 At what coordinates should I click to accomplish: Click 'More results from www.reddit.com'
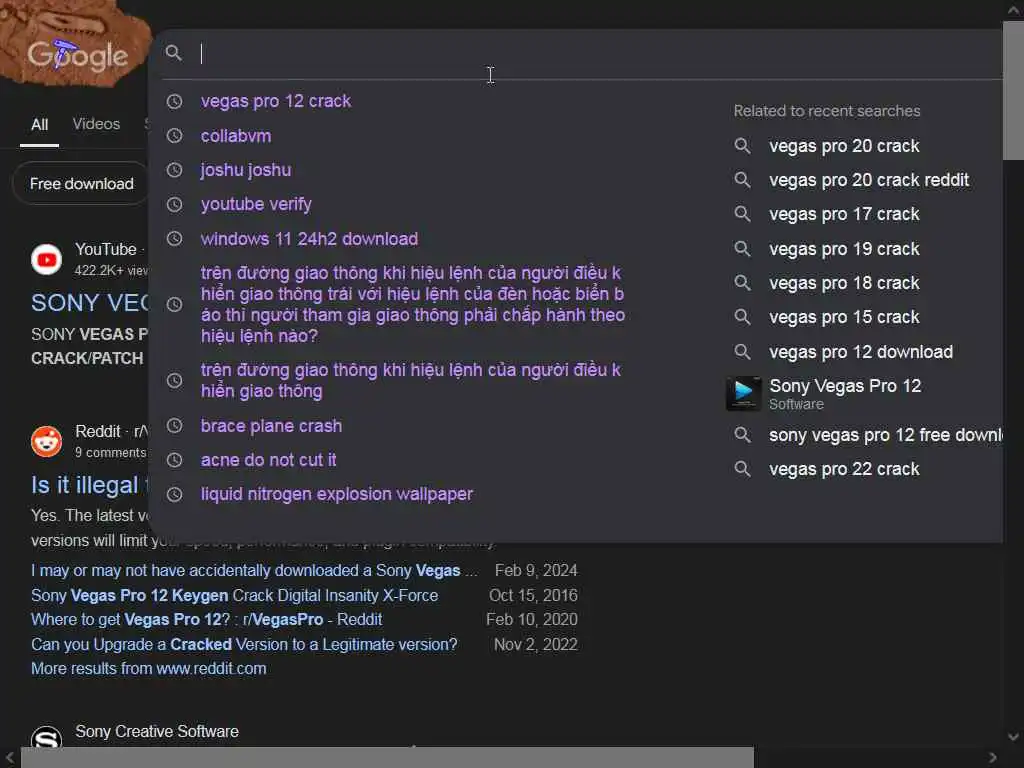[x=148, y=668]
